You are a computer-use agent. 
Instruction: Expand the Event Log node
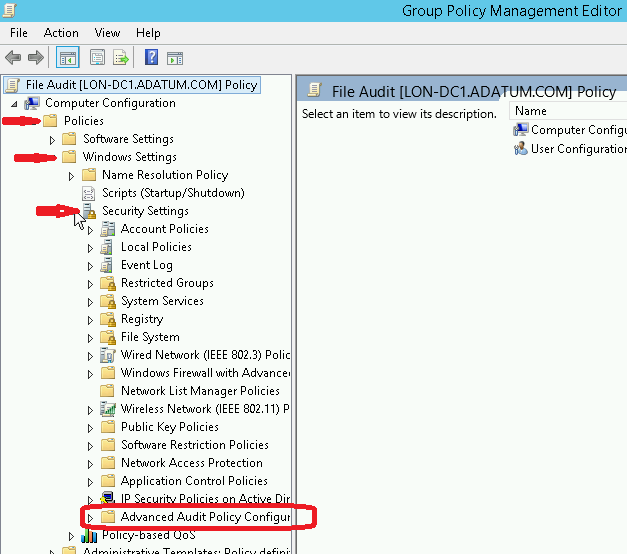[x=90, y=266]
